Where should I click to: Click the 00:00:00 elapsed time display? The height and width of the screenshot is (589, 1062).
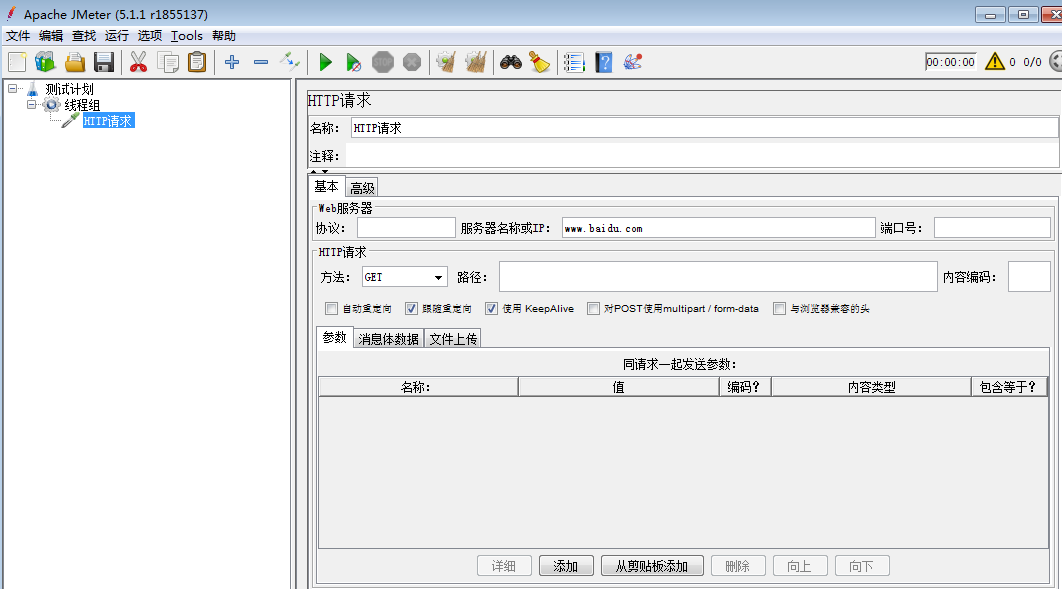point(950,62)
